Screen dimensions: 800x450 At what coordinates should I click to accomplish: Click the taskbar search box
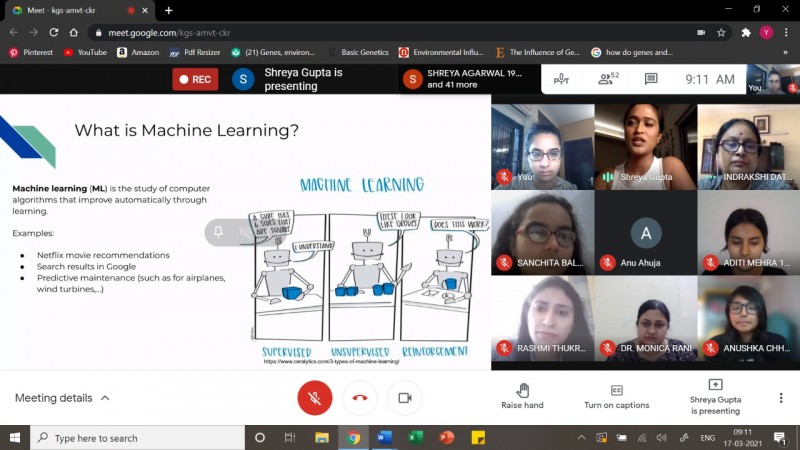138,438
